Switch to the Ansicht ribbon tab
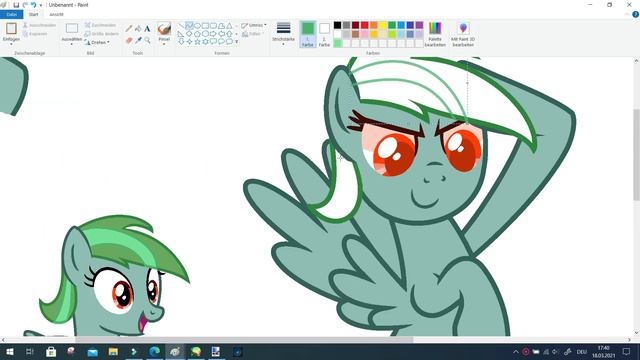Image resolution: width=640 pixels, height=360 pixels. (x=56, y=14)
